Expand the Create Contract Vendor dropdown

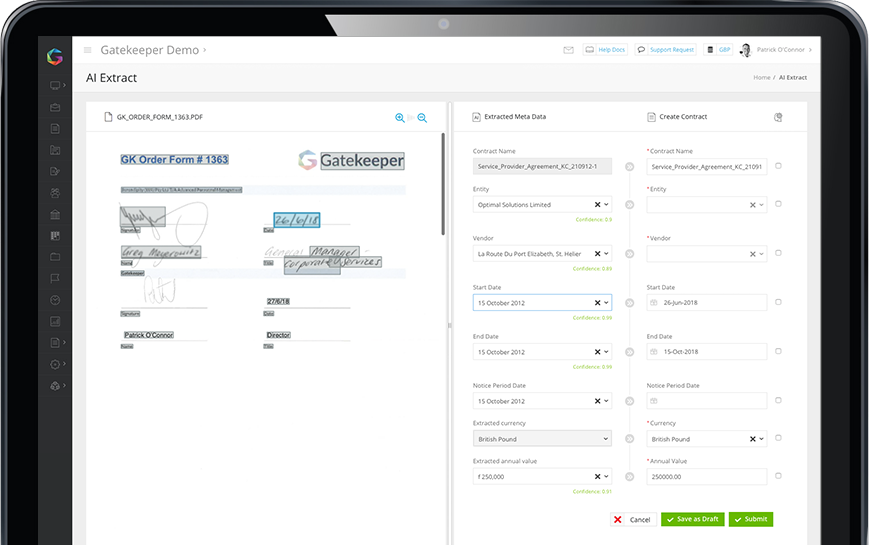761,255
